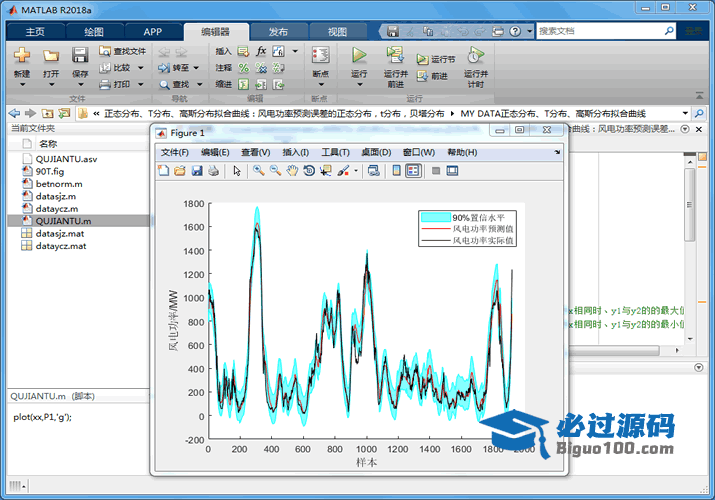Toggle the Insert Colorbar button
The width and height of the screenshot is (715, 500).
396,171
